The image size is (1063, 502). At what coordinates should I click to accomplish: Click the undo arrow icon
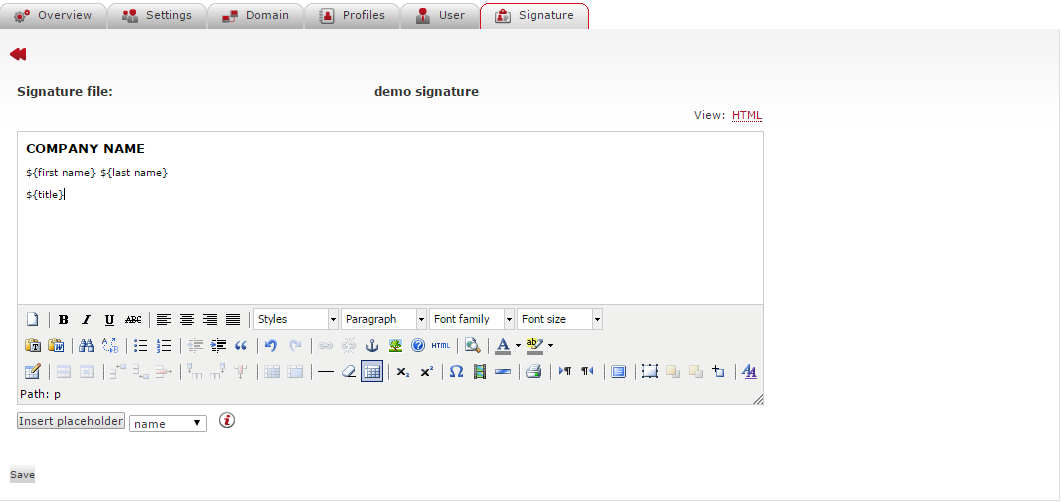(x=271, y=346)
